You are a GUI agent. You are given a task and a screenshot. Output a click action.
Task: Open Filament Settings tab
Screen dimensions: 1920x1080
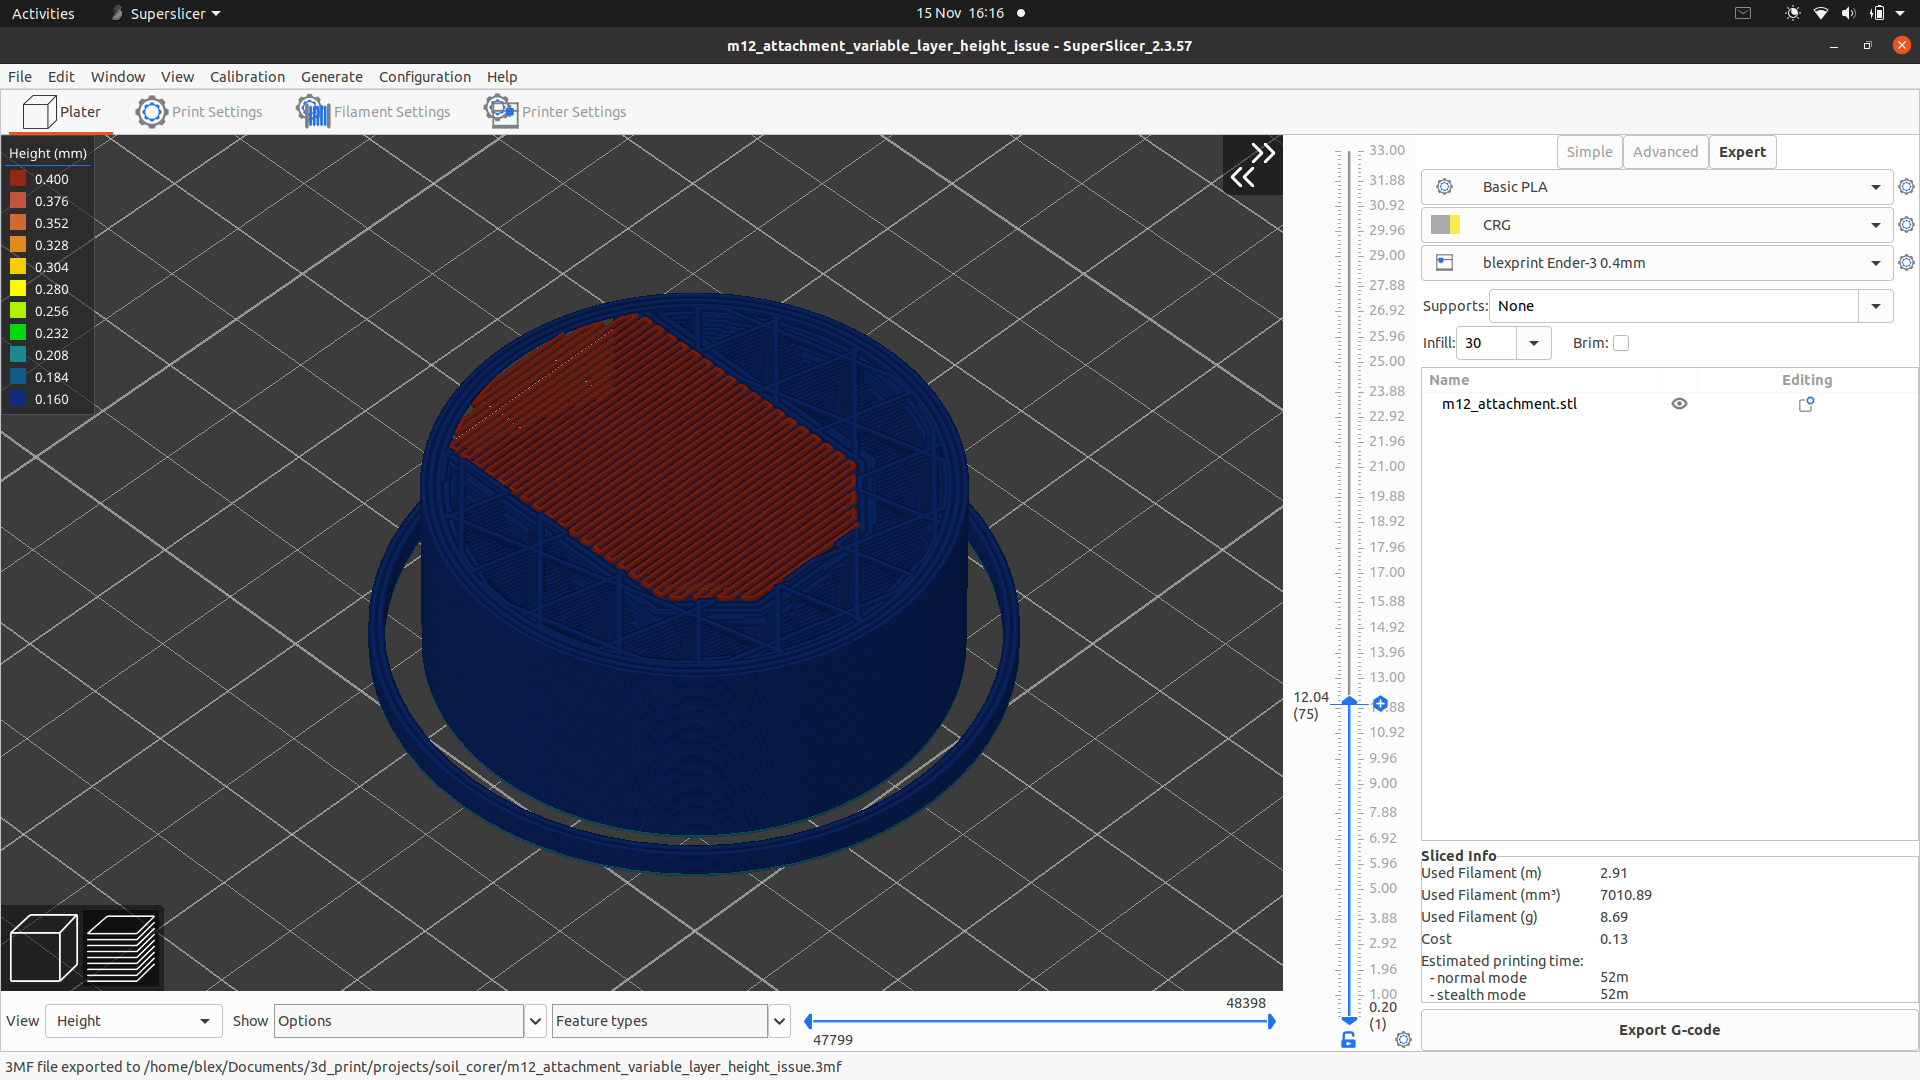tap(373, 112)
